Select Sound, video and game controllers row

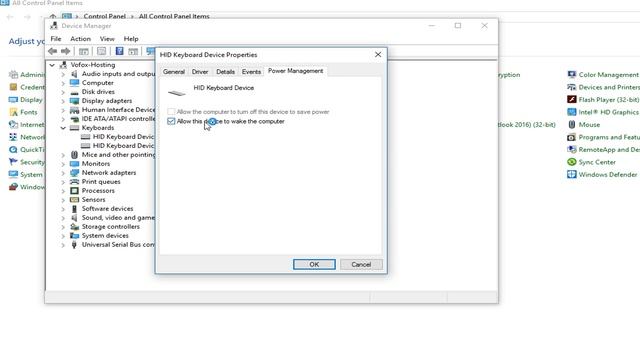point(118,218)
